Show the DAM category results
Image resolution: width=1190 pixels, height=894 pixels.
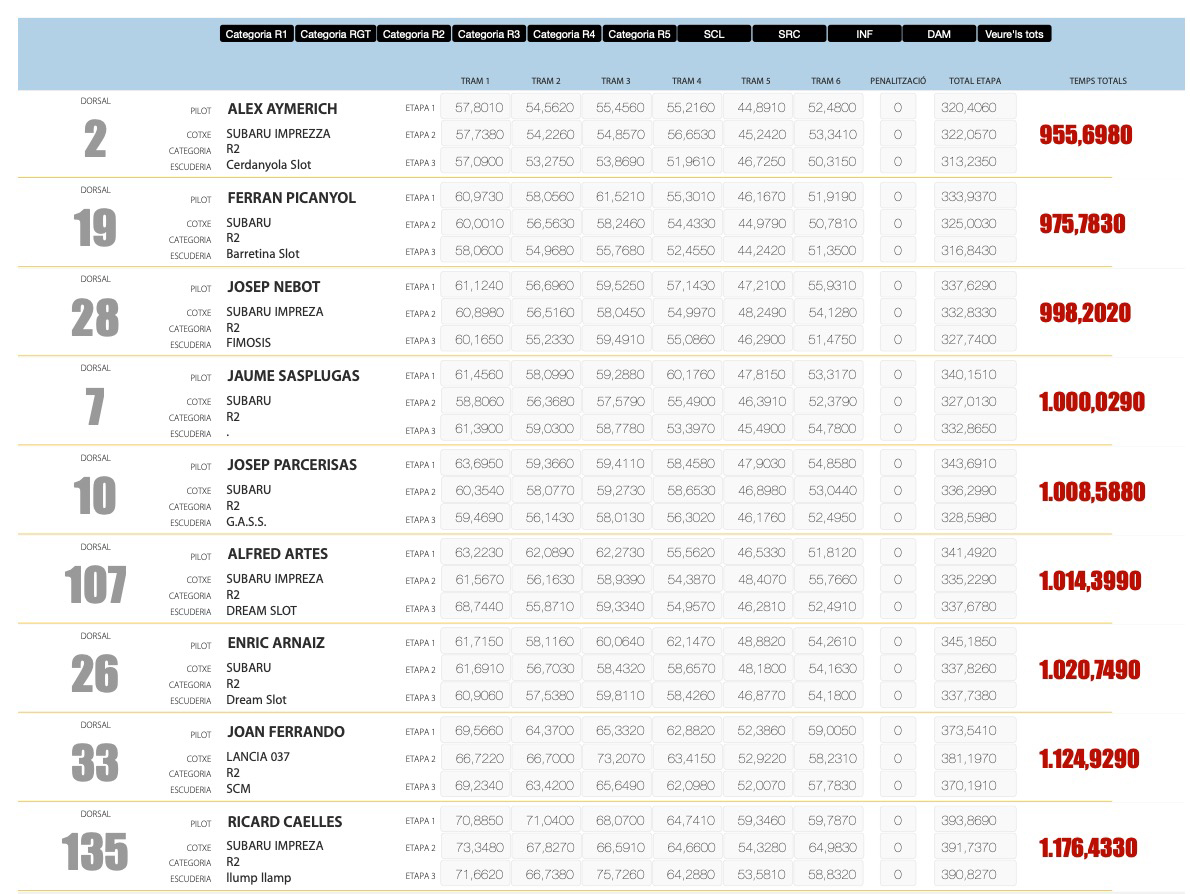pyautogui.click(x=939, y=34)
